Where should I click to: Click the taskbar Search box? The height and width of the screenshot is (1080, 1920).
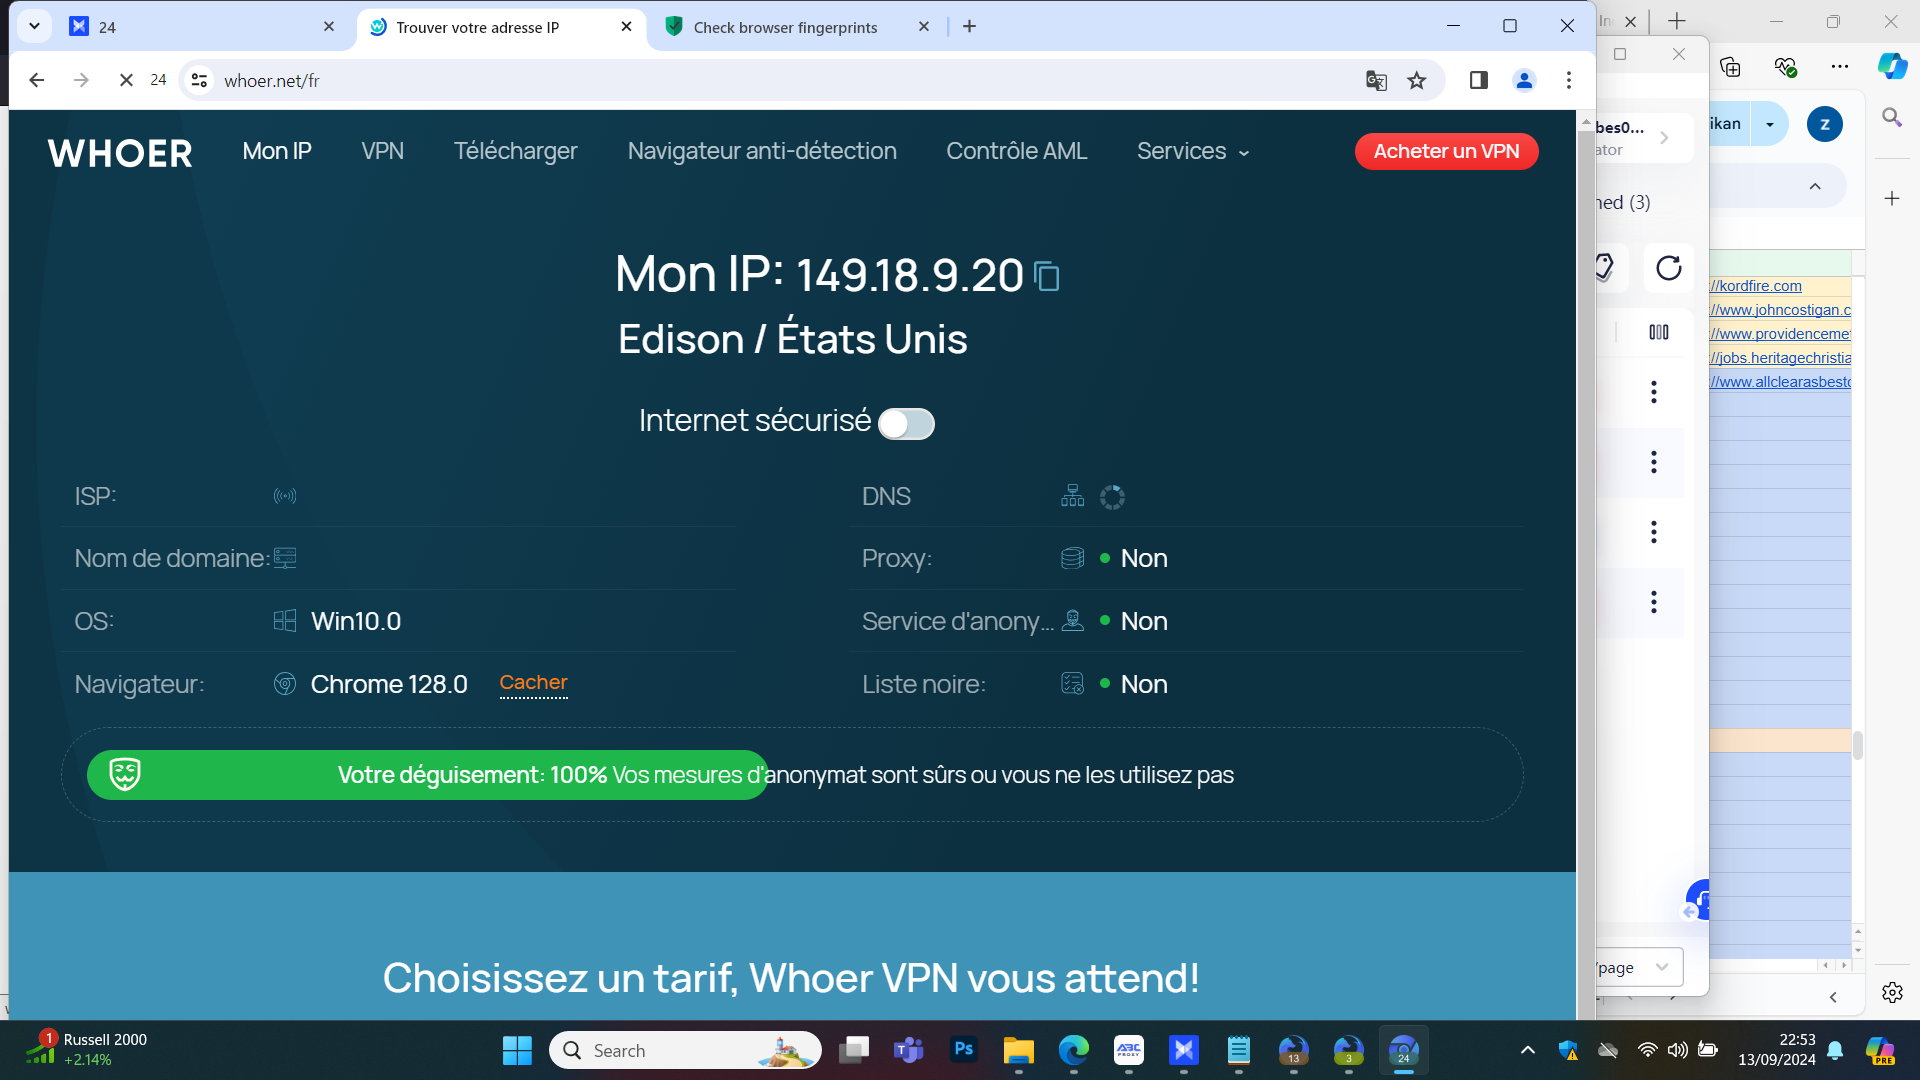(x=685, y=1050)
